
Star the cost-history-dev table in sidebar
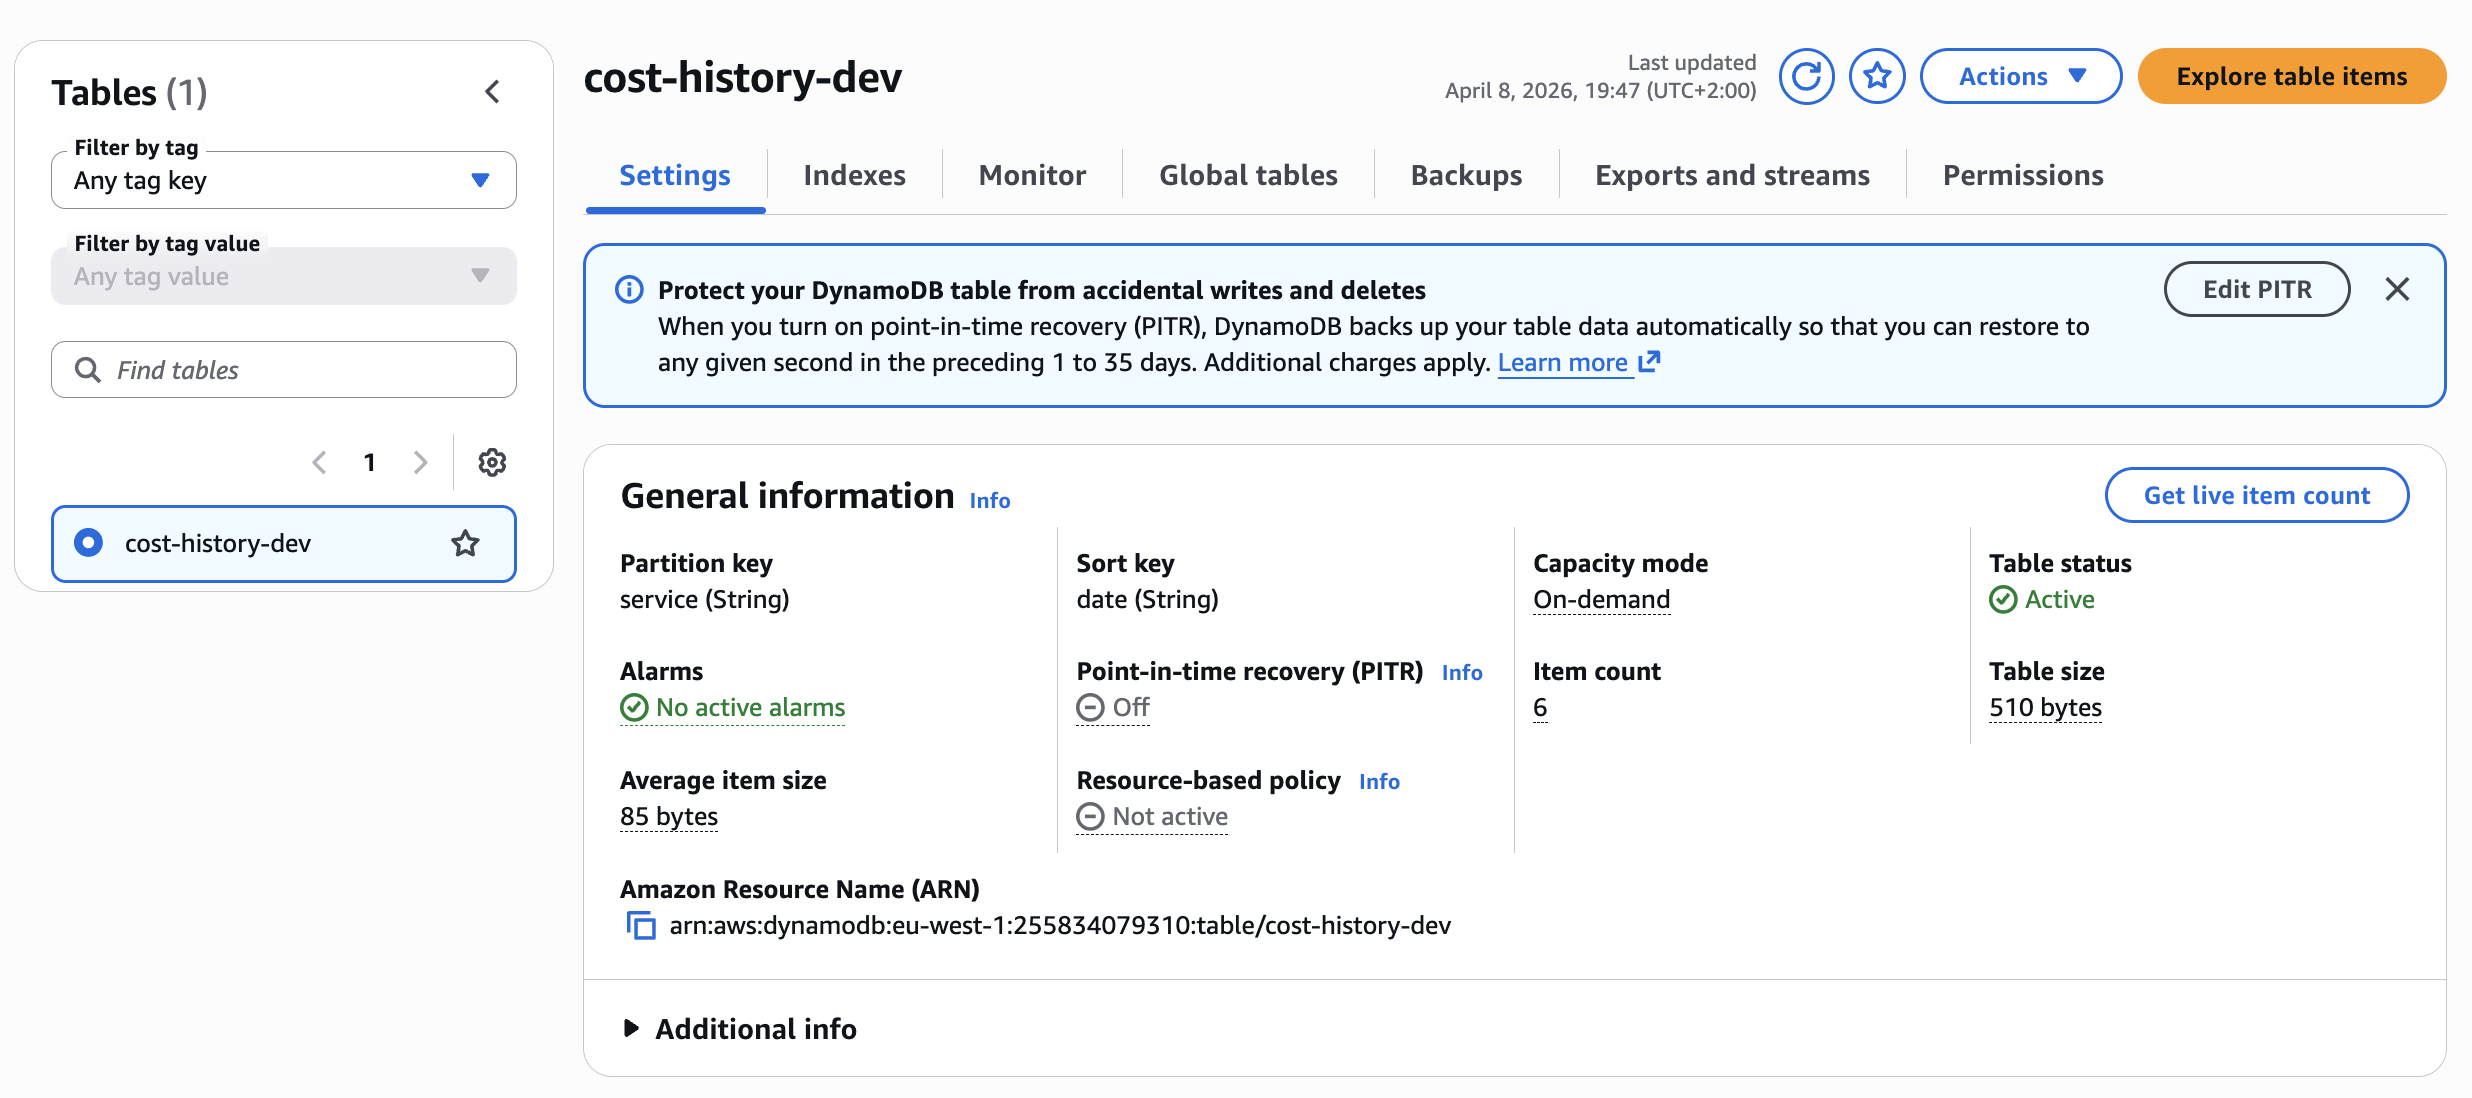point(464,543)
